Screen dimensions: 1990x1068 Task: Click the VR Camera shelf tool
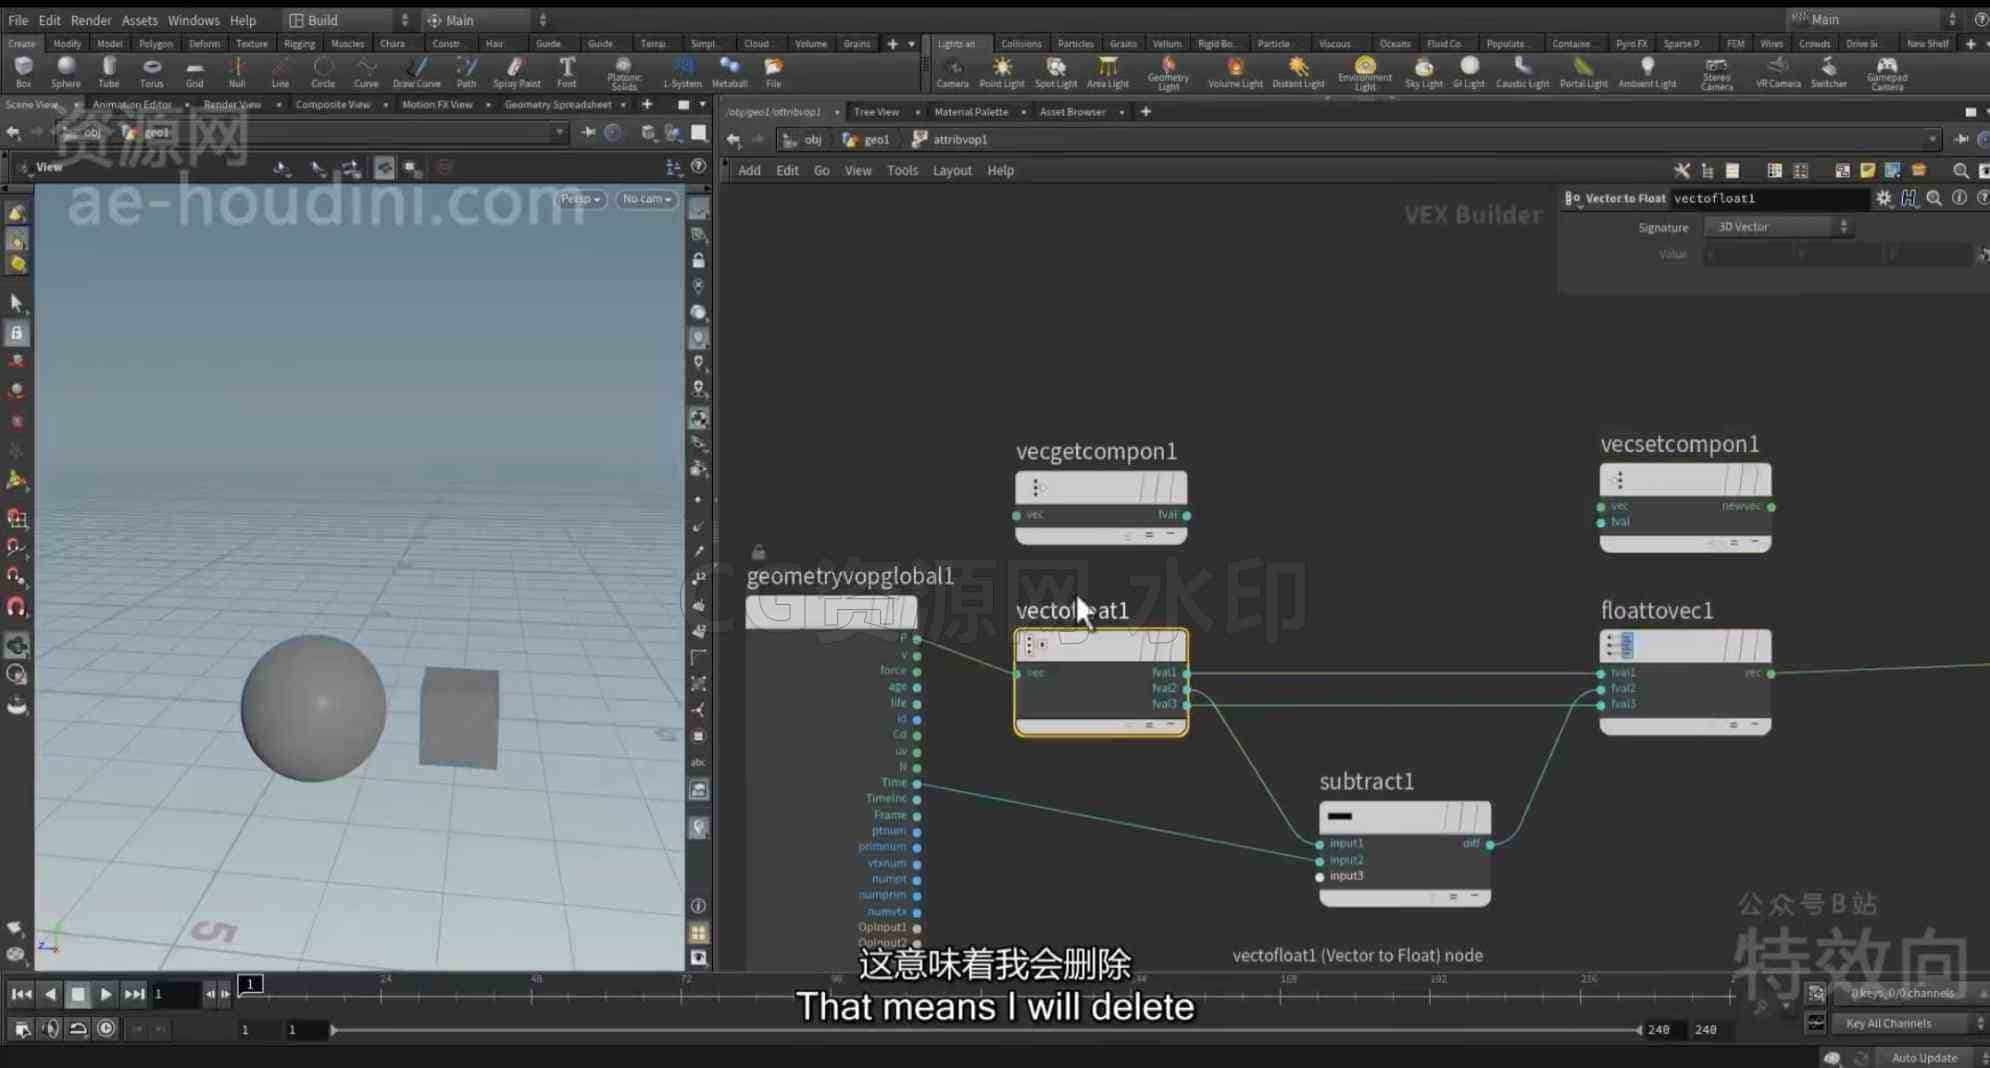pyautogui.click(x=1777, y=71)
